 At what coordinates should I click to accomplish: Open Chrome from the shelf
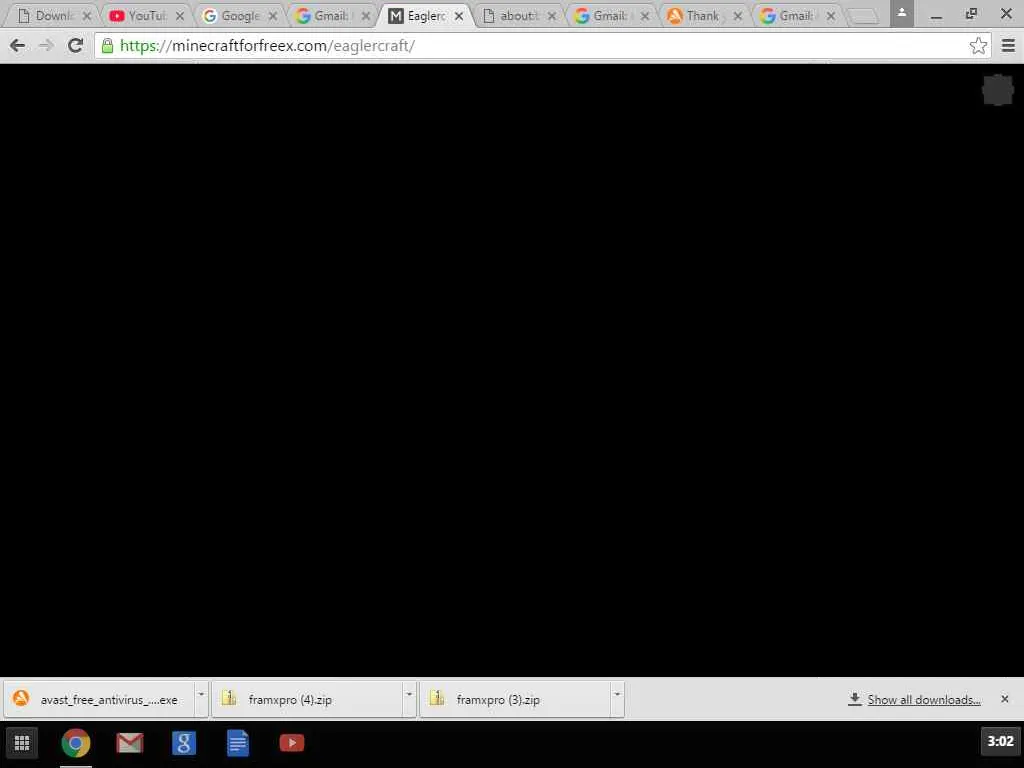(76, 743)
